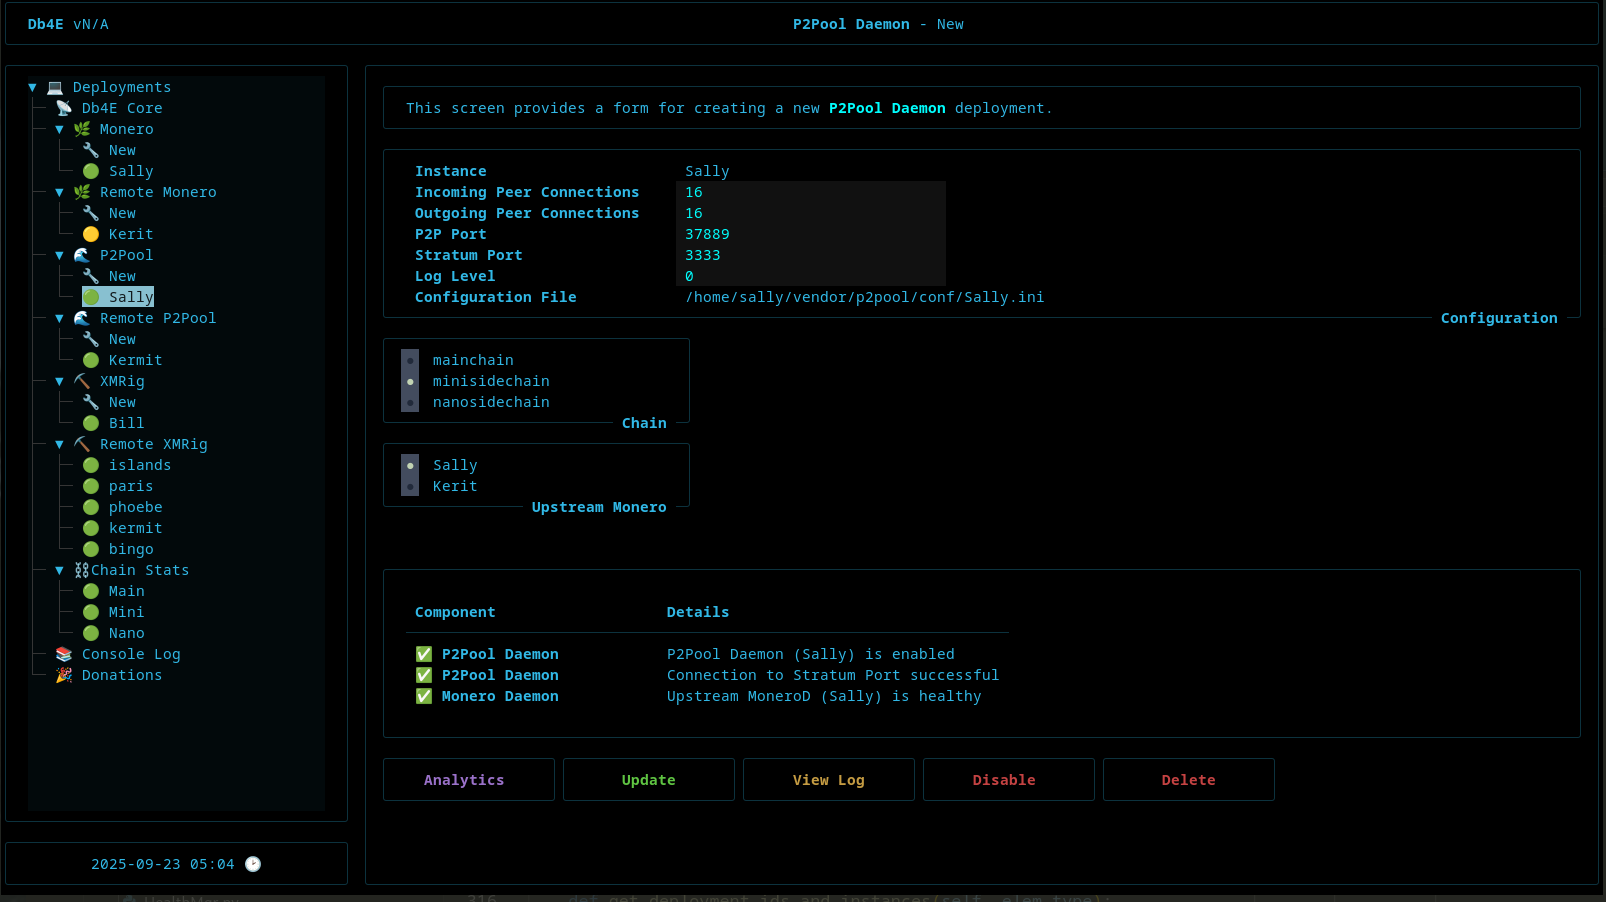Viewport: 1606px width, 902px height.
Task: Select the mainchain radio option
Action: click(410, 360)
